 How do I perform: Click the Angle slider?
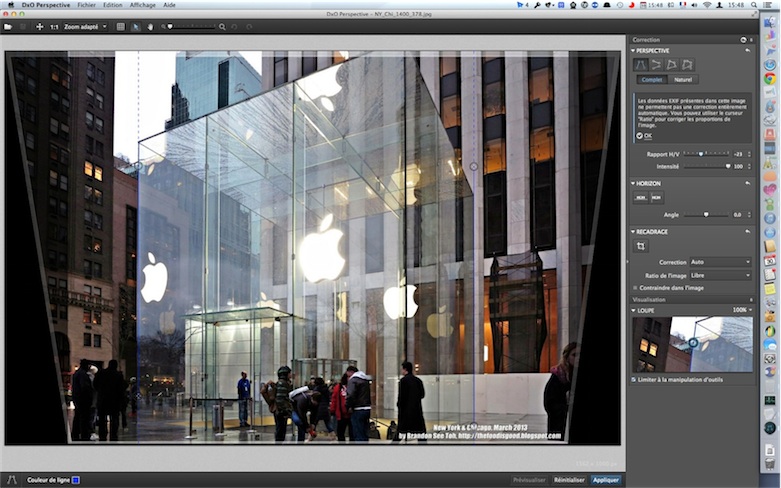click(706, 215)
